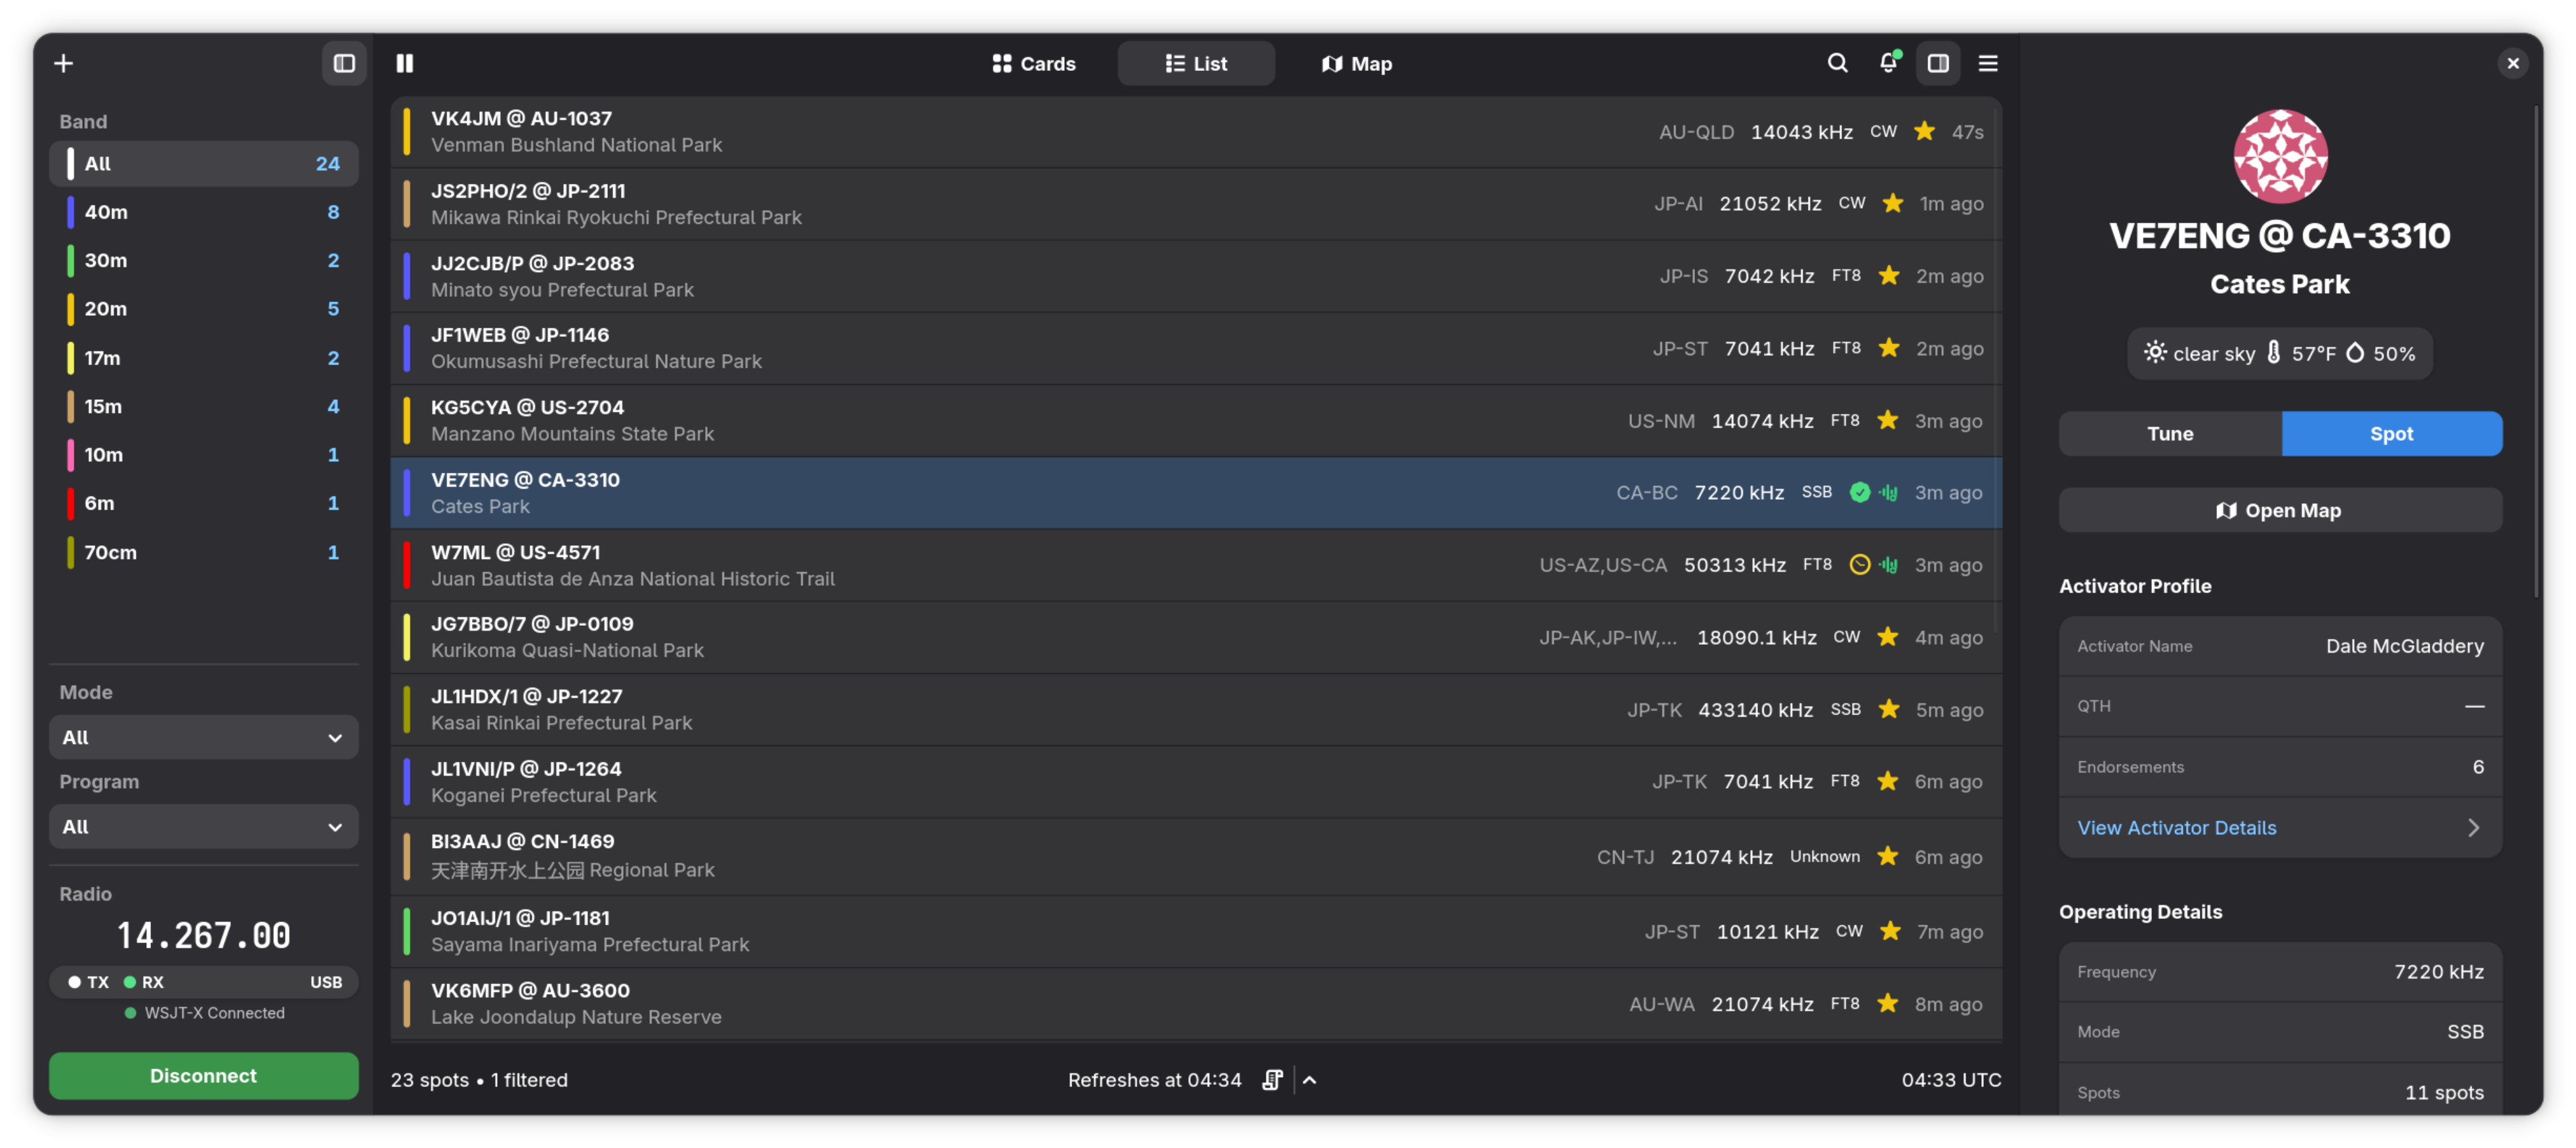
Task: Filter by 40m band
Action: click(203, 212)
